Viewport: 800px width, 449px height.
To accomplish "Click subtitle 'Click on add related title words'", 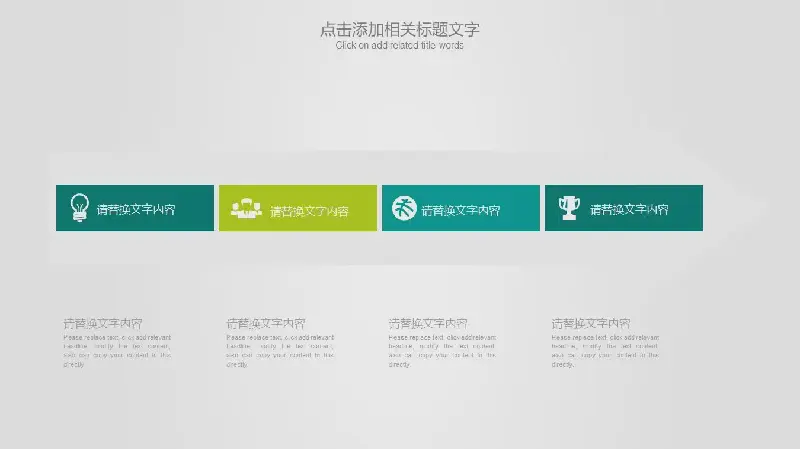I will 399,45.
